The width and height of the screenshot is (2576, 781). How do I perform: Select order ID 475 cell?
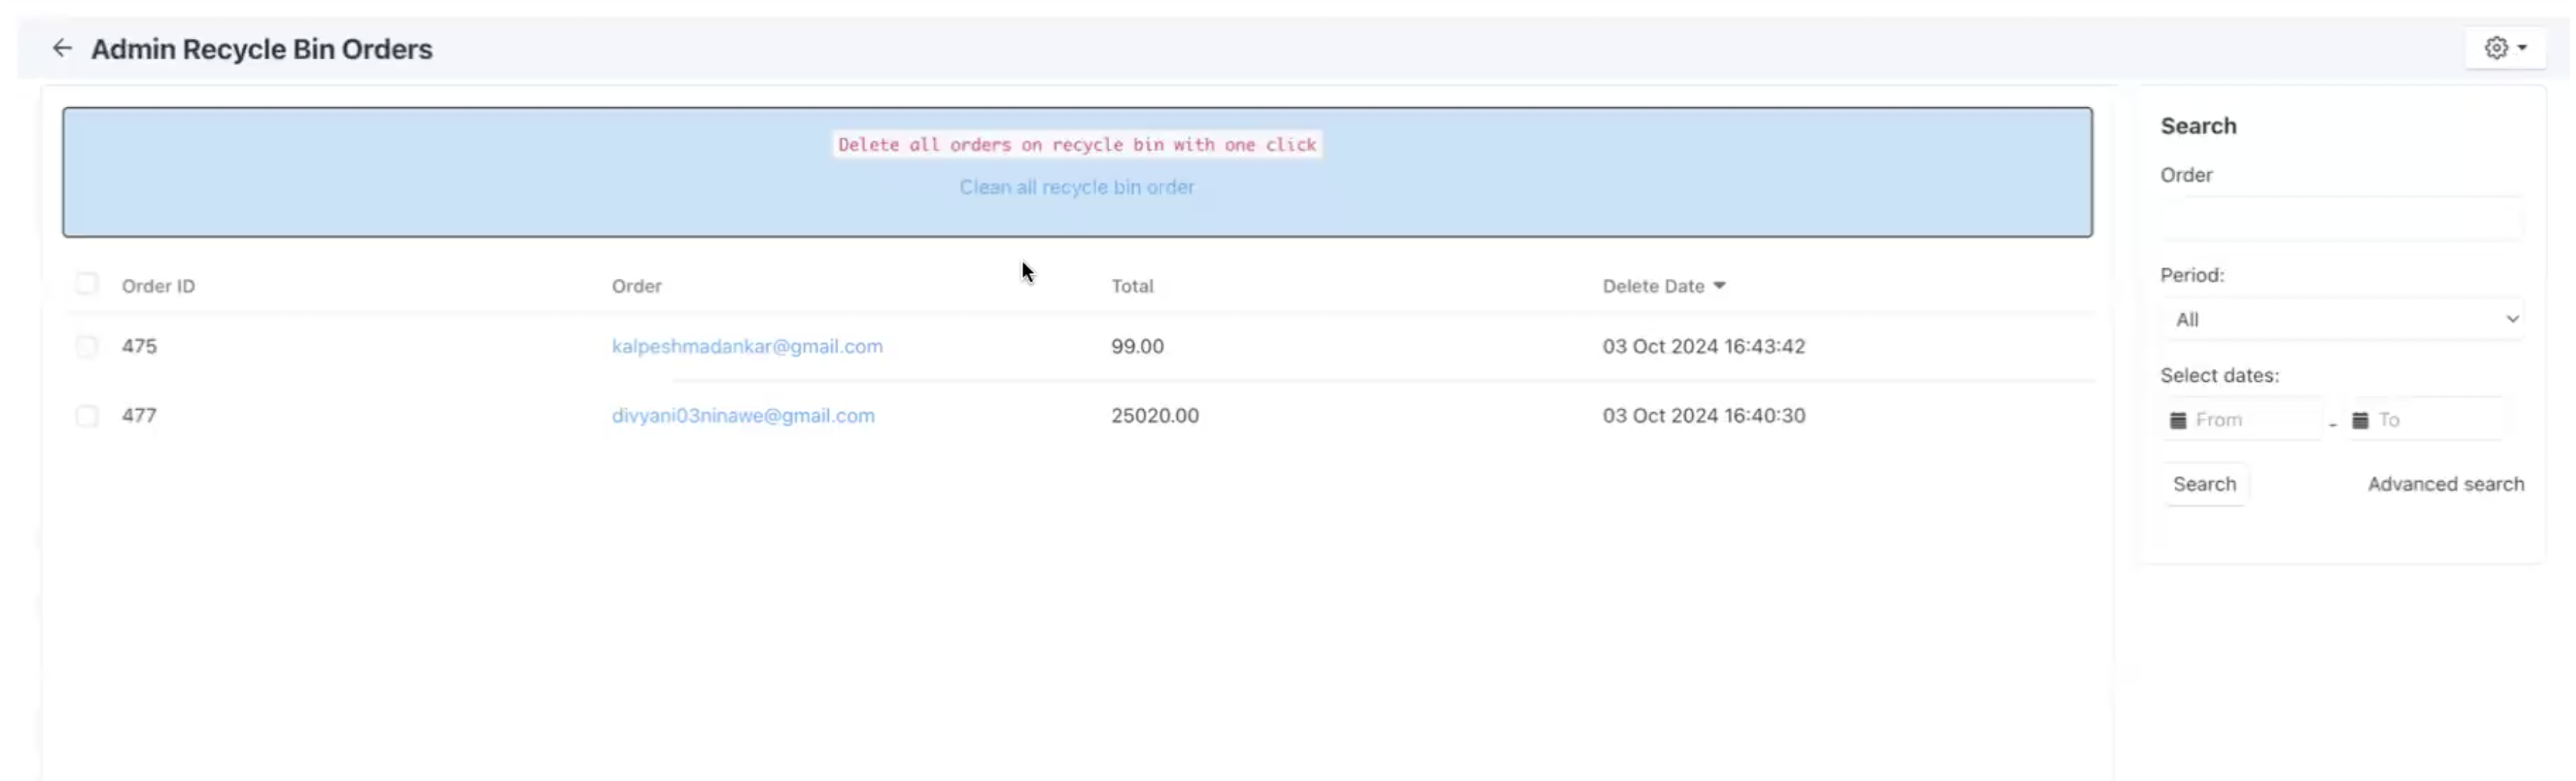point(139,346)
